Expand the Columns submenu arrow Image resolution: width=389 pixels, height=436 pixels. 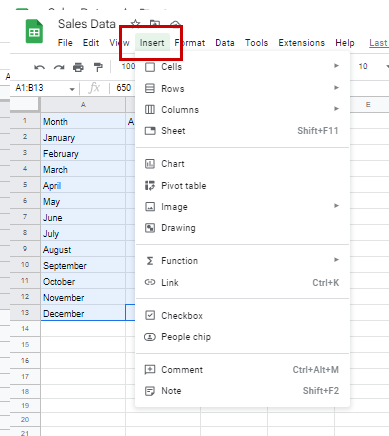point(336,109)
